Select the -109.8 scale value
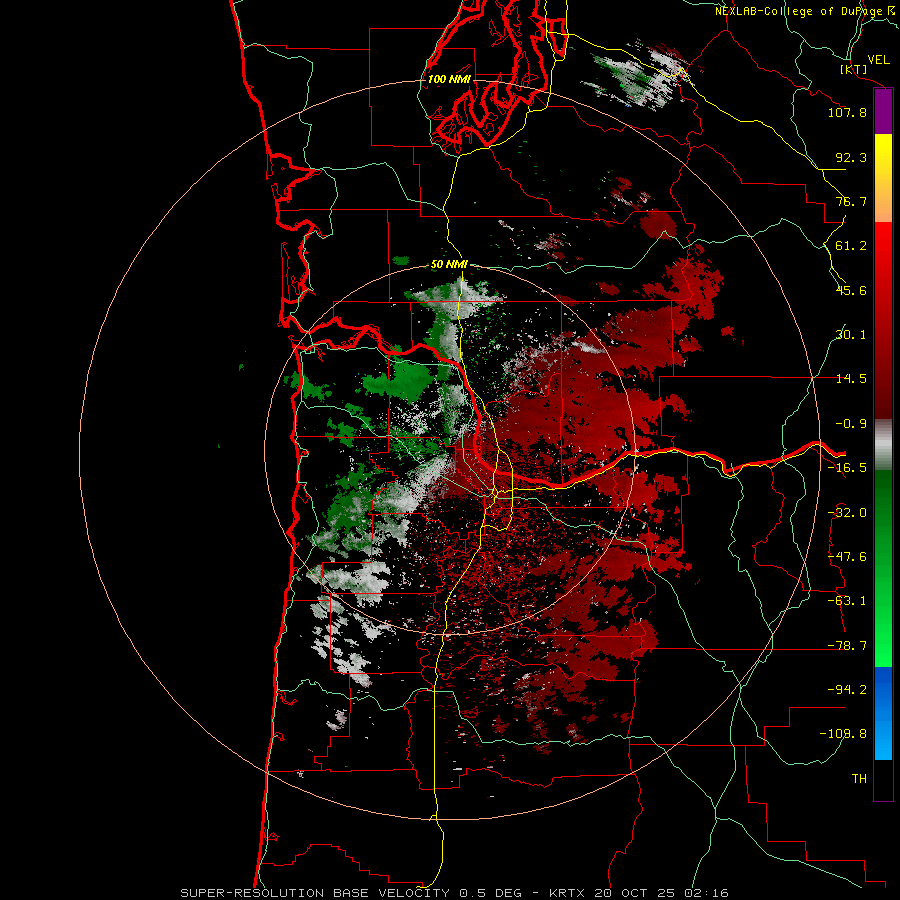Image resolution: width=900 pixels, height=900 pixels. [x=844, y=734]
